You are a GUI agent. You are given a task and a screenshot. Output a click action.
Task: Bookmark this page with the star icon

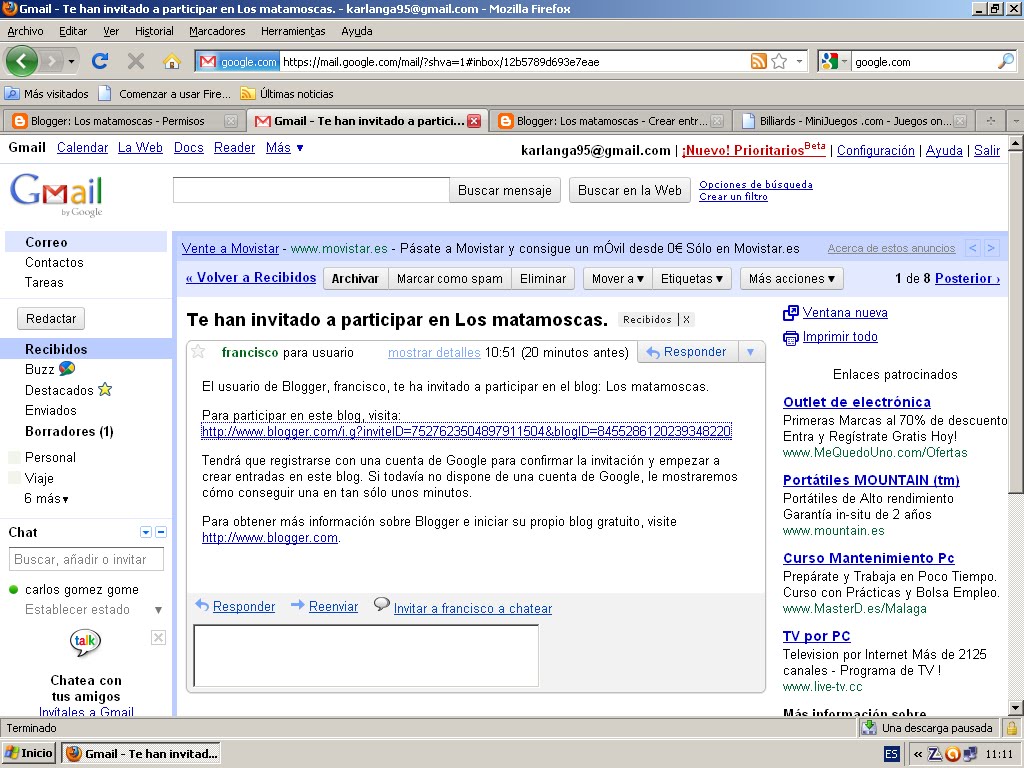[x=779, y=61]
